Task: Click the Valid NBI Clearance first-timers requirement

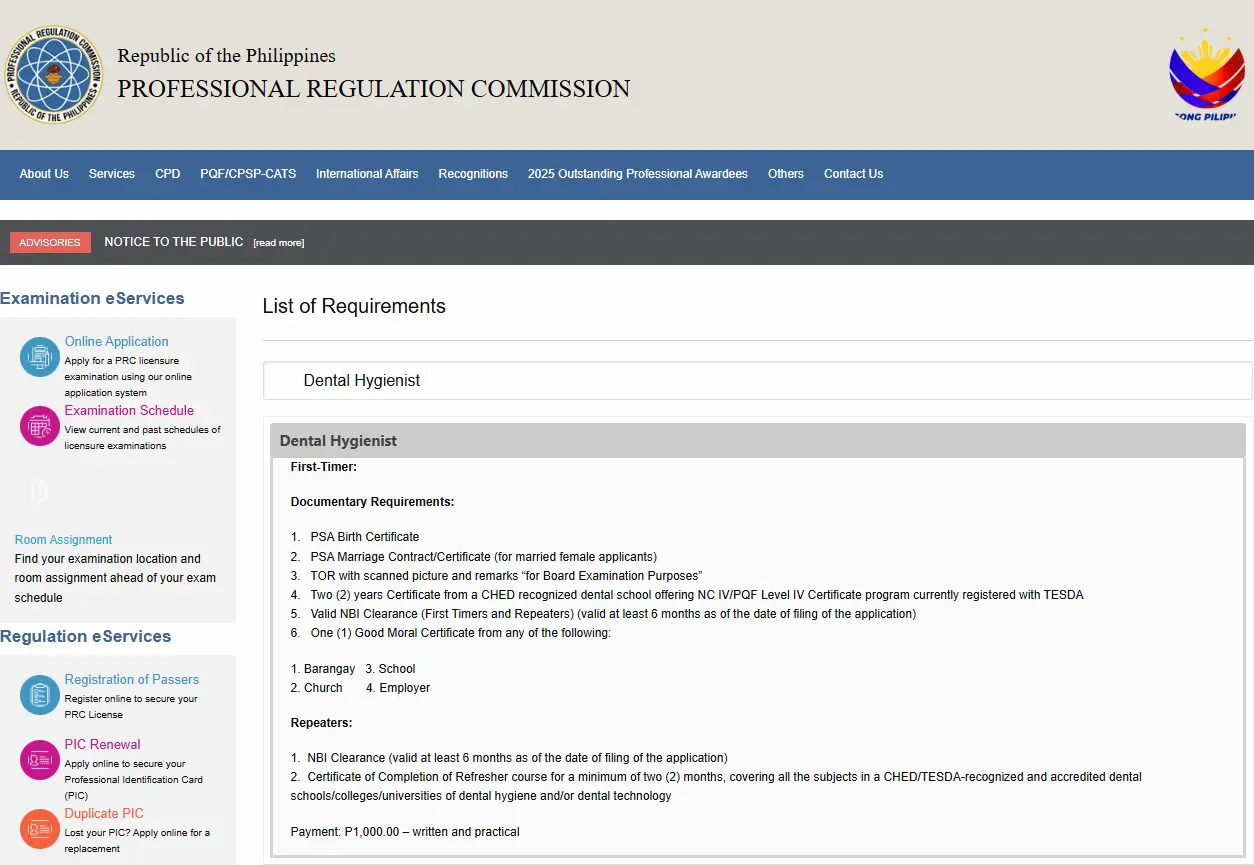Action: pos(613,614)
